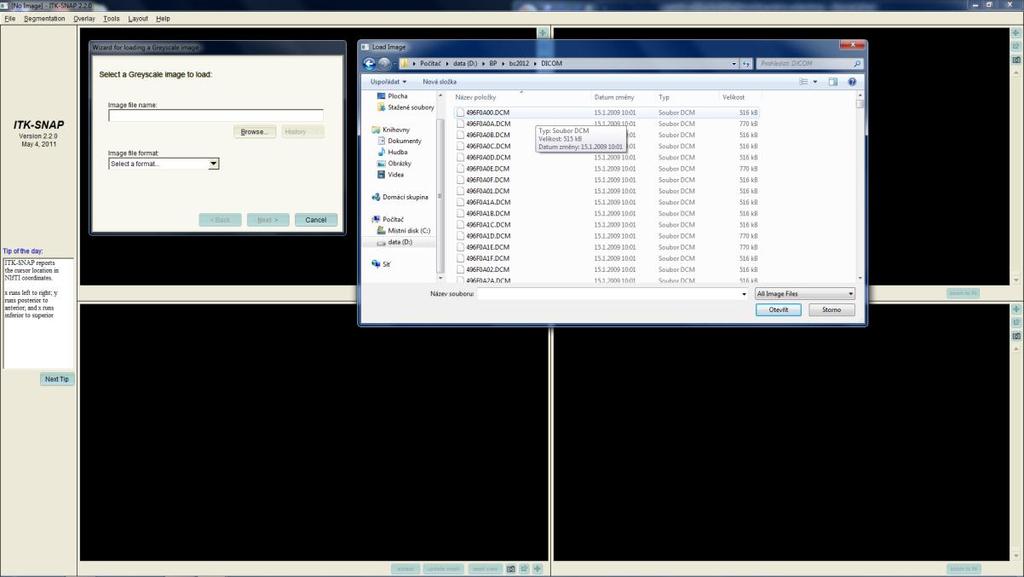Click the Browse... button in the wizard
Viewport: 1024px width, 577px height.
[x=254, y=132]
